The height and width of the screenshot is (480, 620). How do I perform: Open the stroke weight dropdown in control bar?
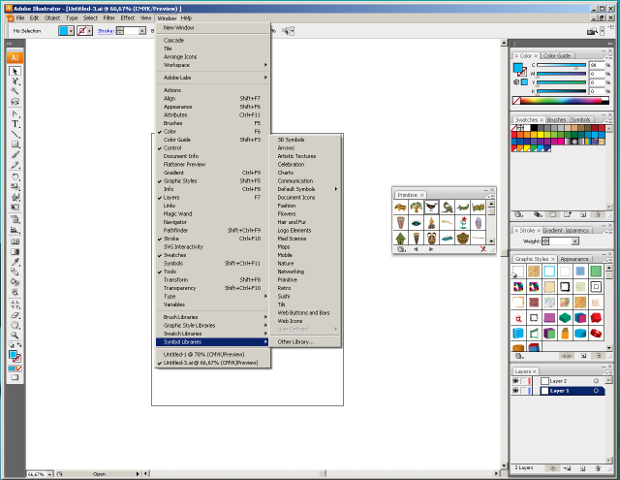(142, 31)
